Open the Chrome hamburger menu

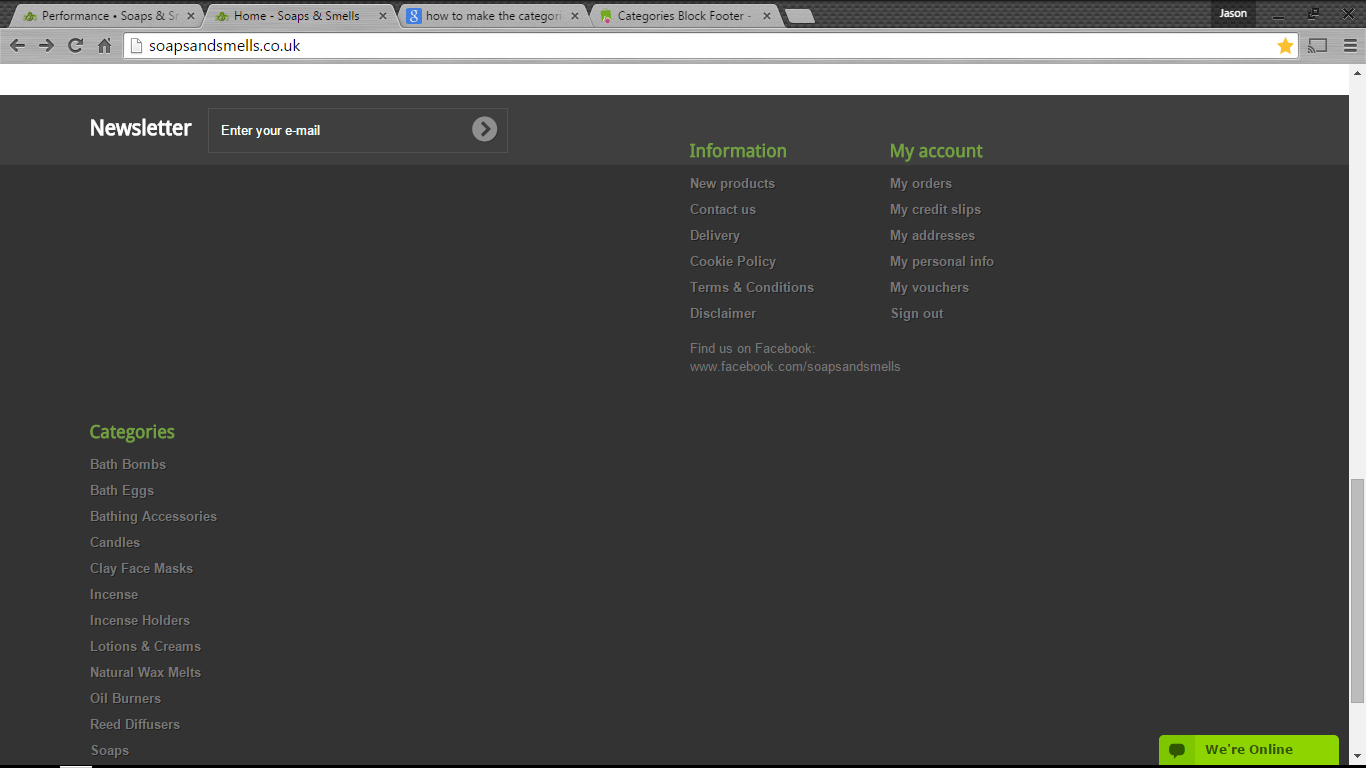click(1350, 45)
